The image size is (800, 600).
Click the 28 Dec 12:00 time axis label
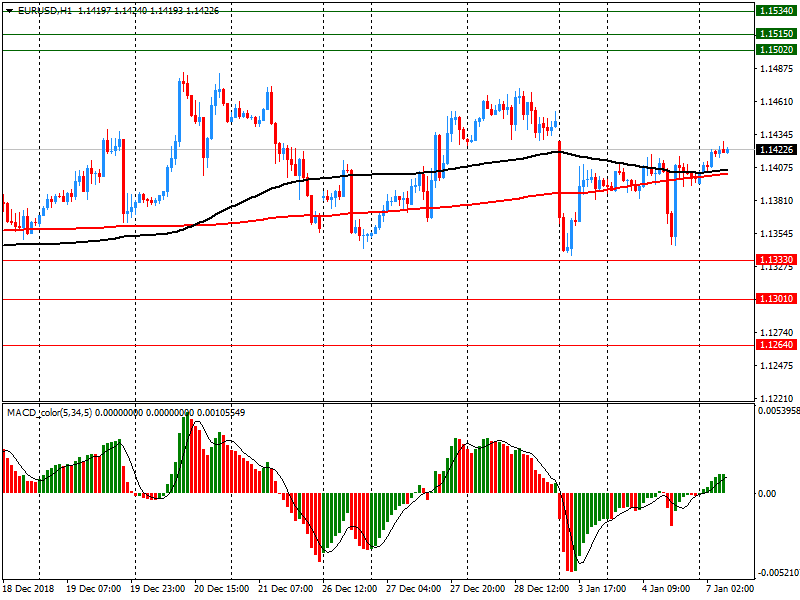pyautogui.click(x=542, y=590)
